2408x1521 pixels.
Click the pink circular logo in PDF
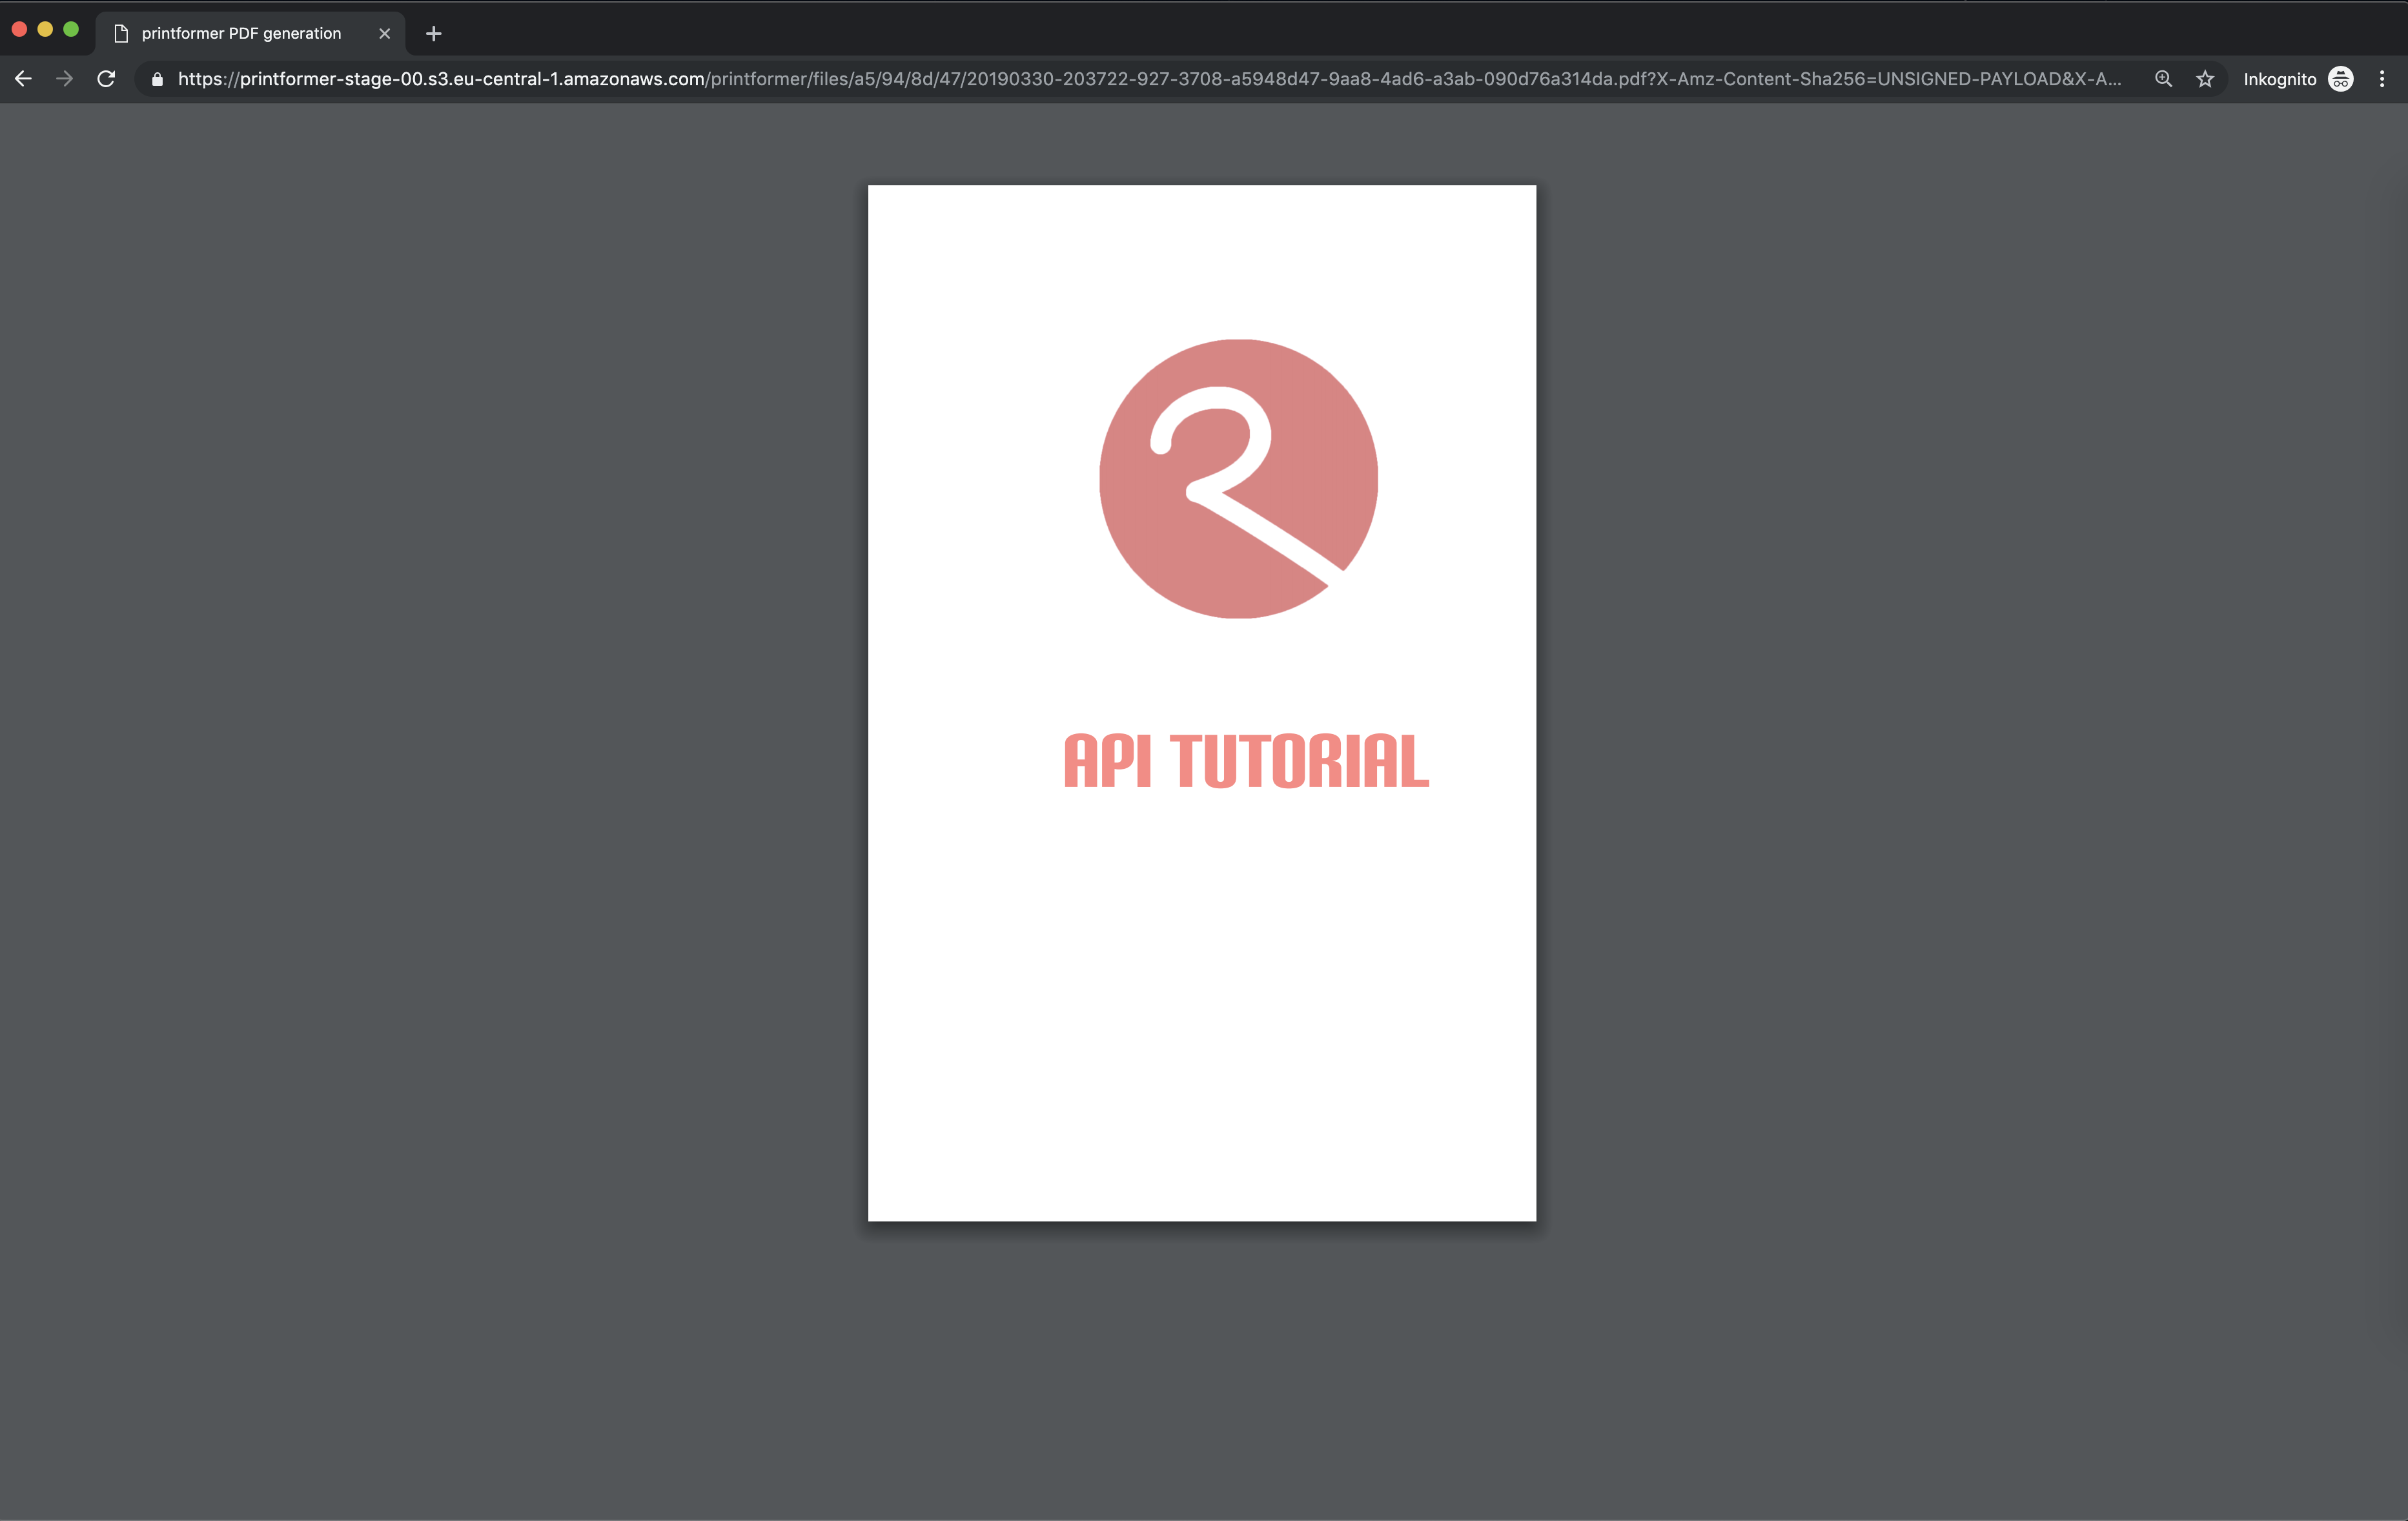1238,478
